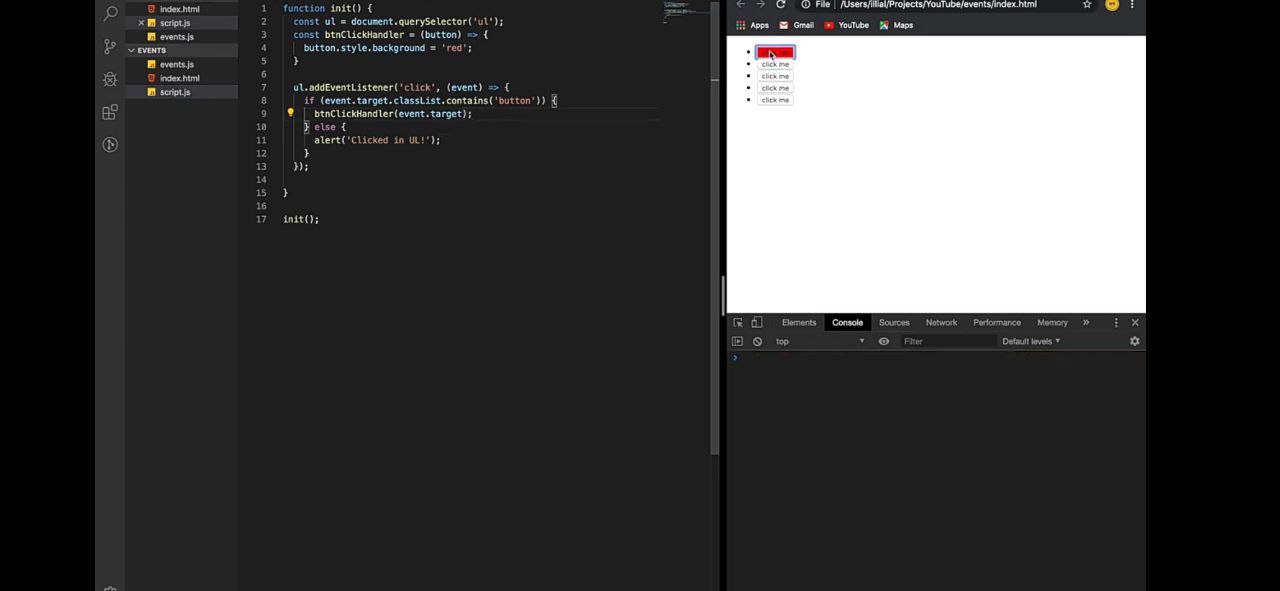Toggle the device toolbar in DevTools
Image resolution: width=1280 pixels, height=591 pixels.
point(757,322)
